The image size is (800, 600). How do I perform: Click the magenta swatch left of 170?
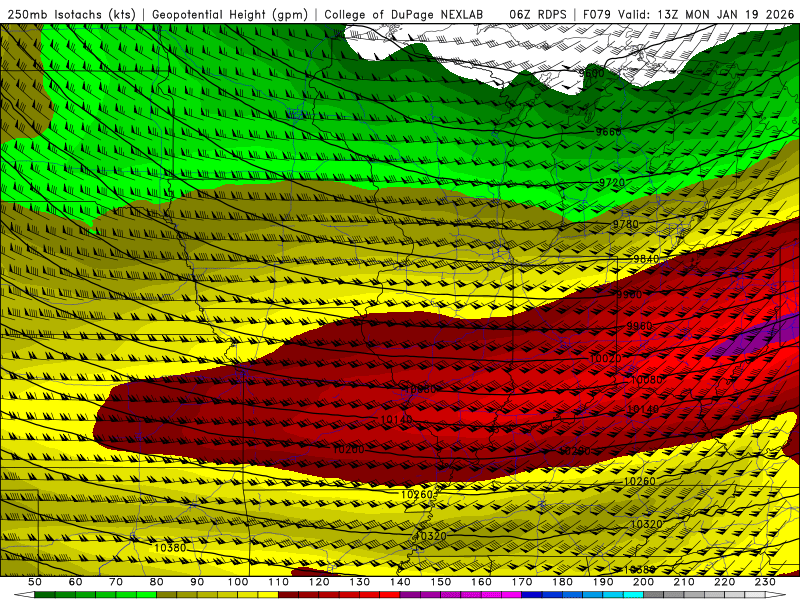(512, 595)
